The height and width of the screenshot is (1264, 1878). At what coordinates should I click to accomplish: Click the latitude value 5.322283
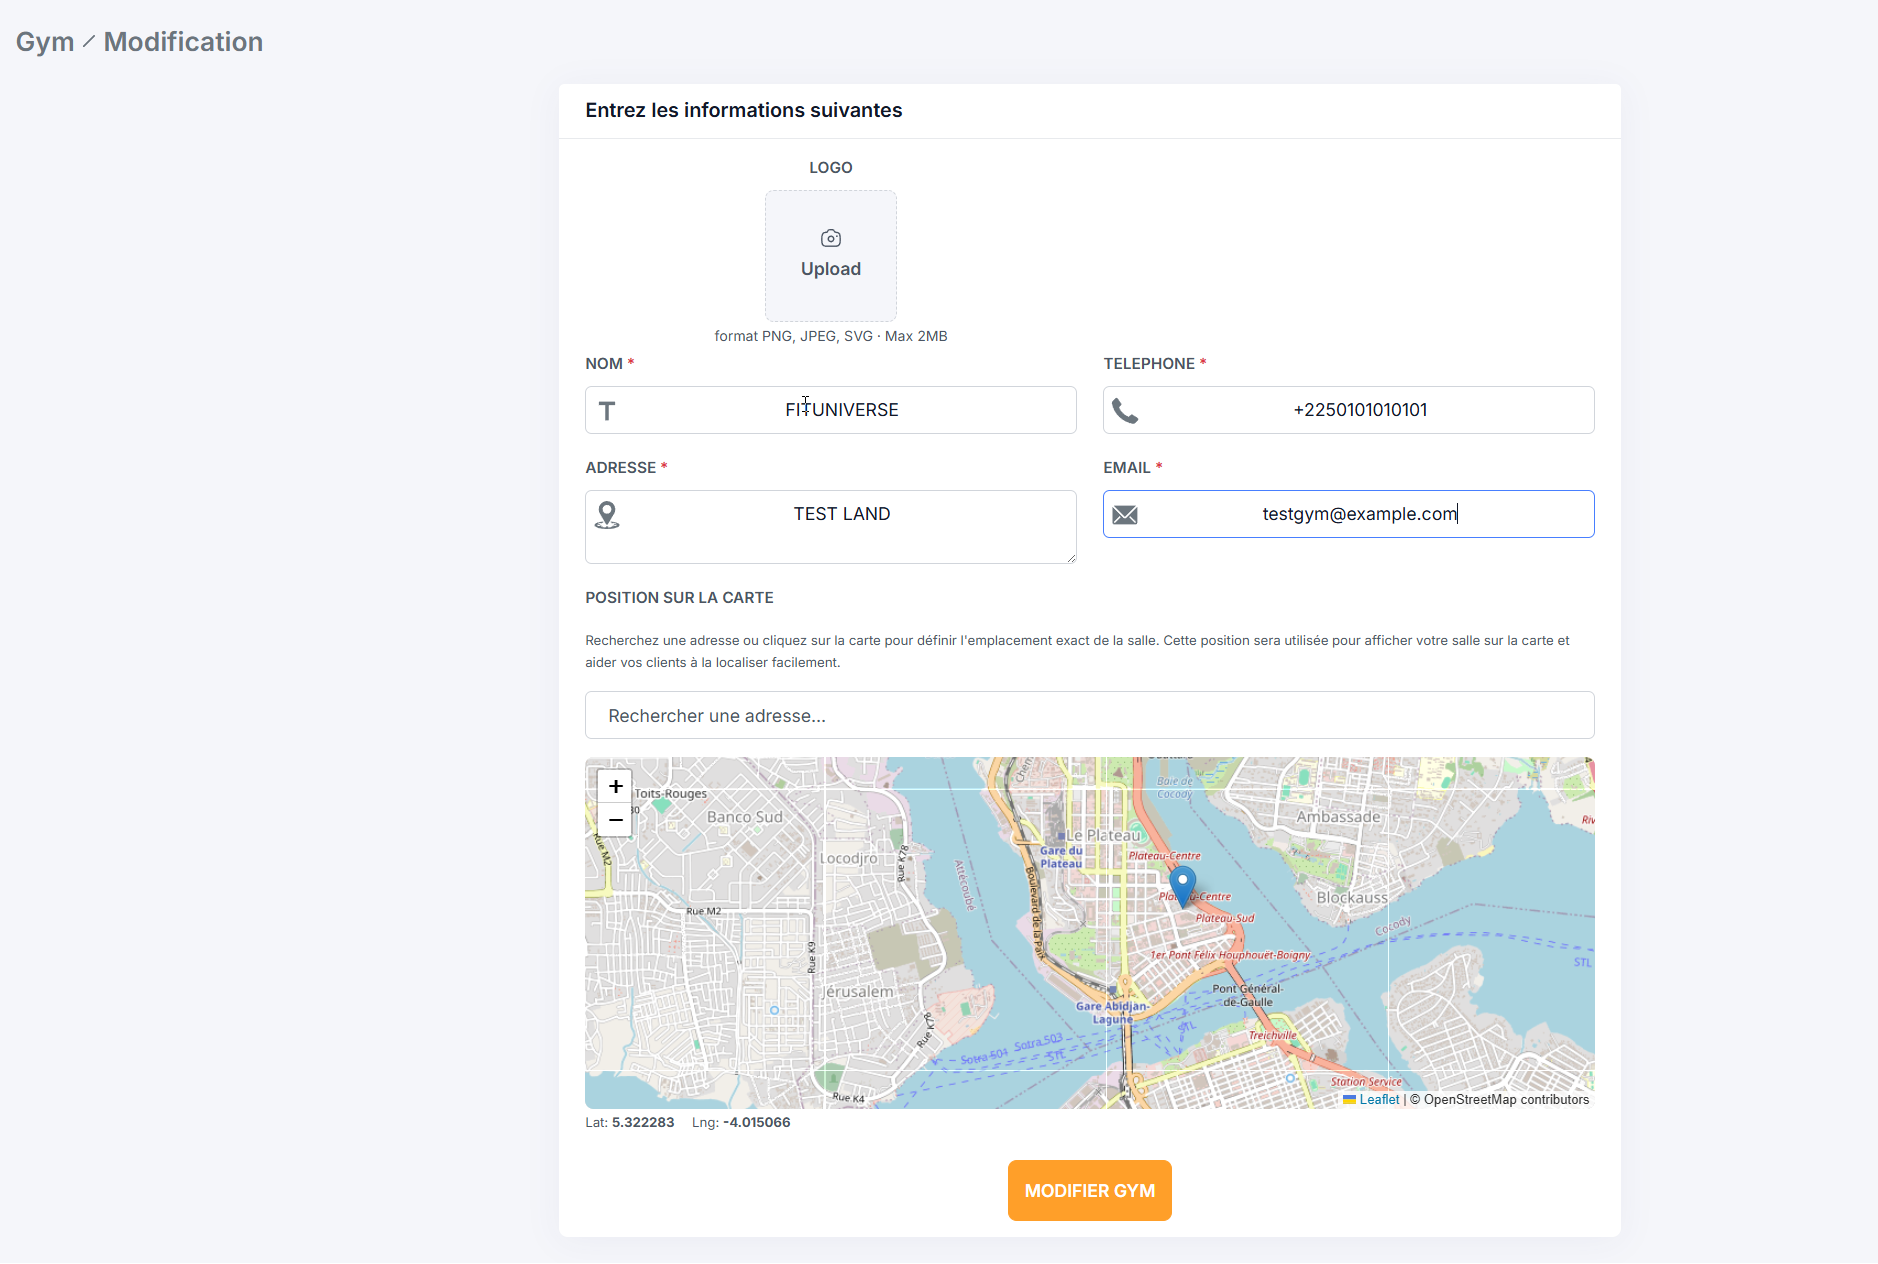[643, 1123]
